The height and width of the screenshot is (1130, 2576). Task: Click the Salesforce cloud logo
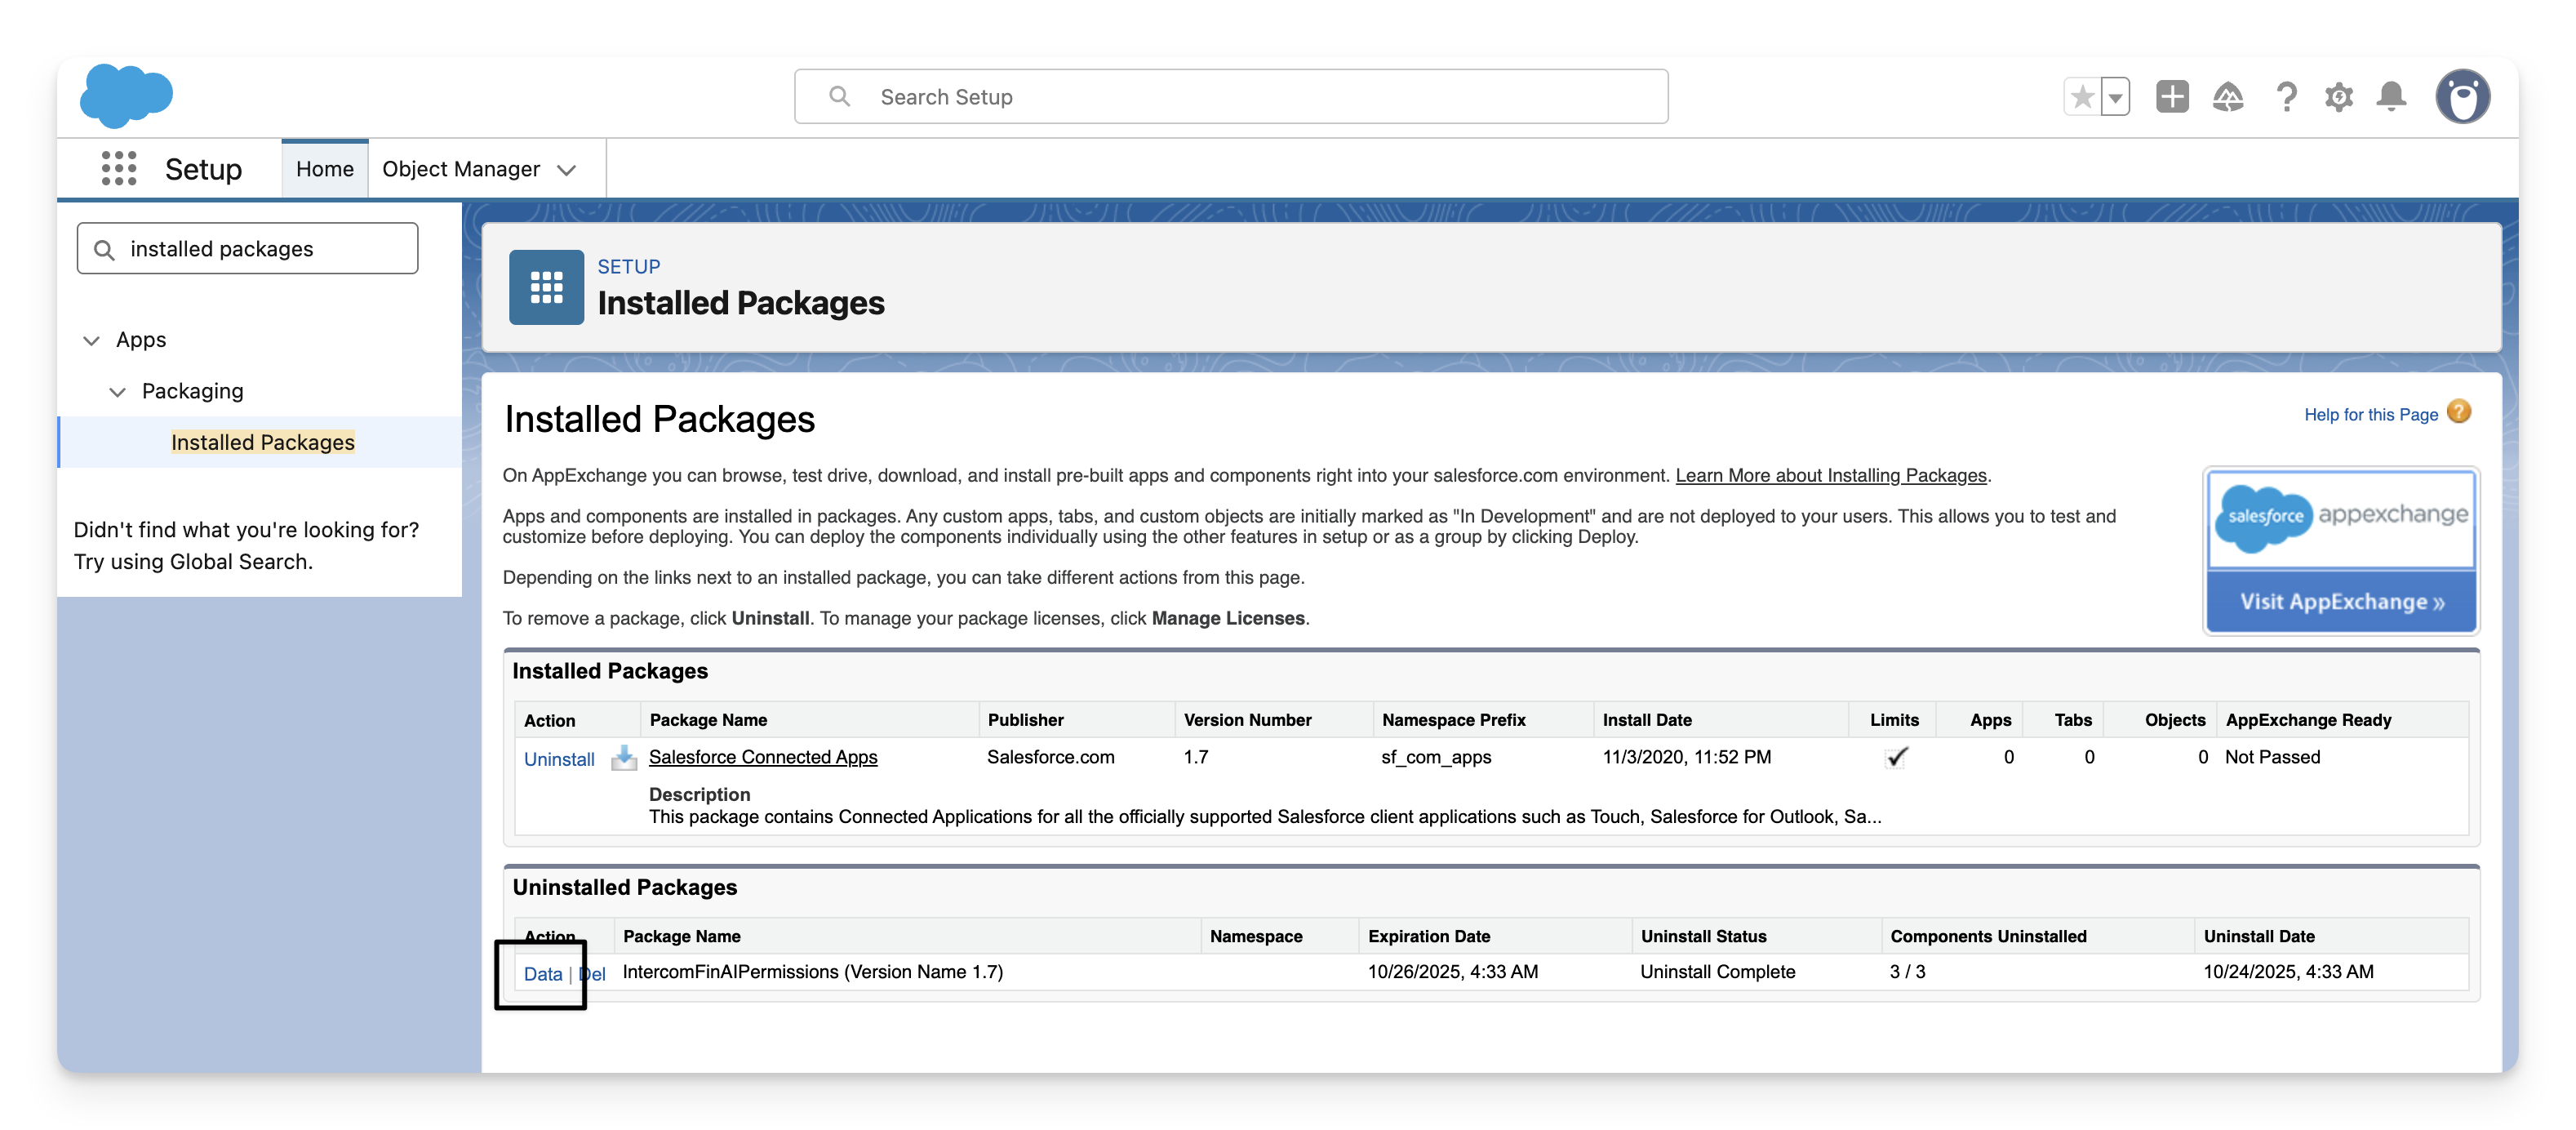click(126, 96)
